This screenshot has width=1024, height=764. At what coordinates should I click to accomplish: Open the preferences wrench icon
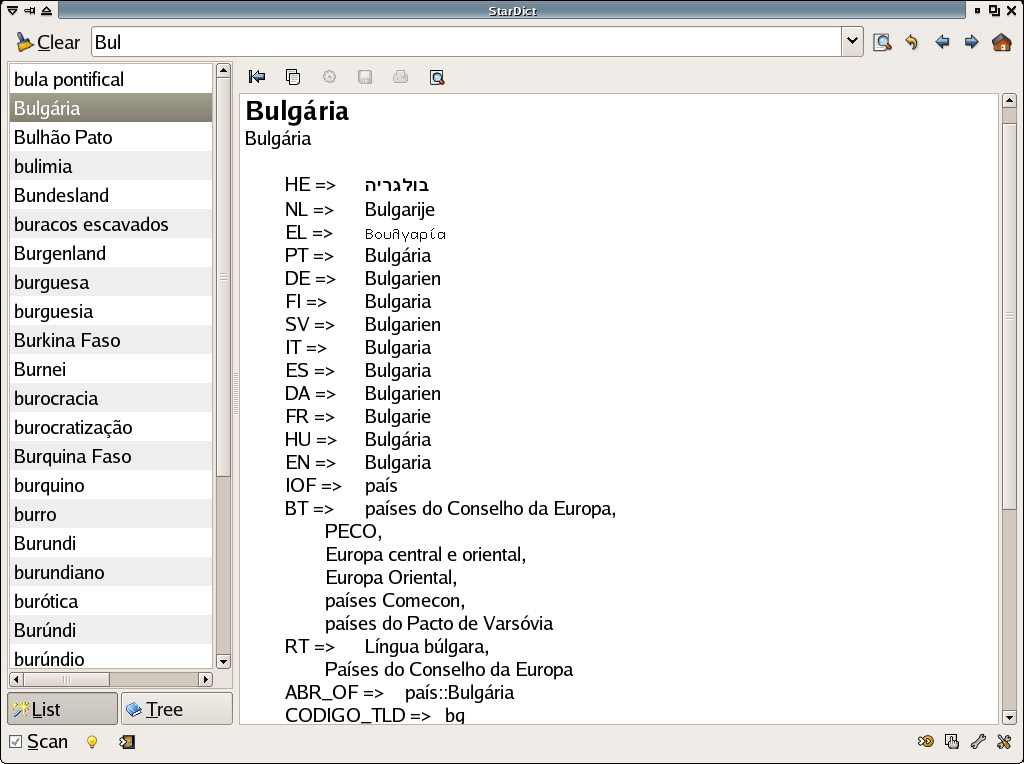(x=979, y=742)
